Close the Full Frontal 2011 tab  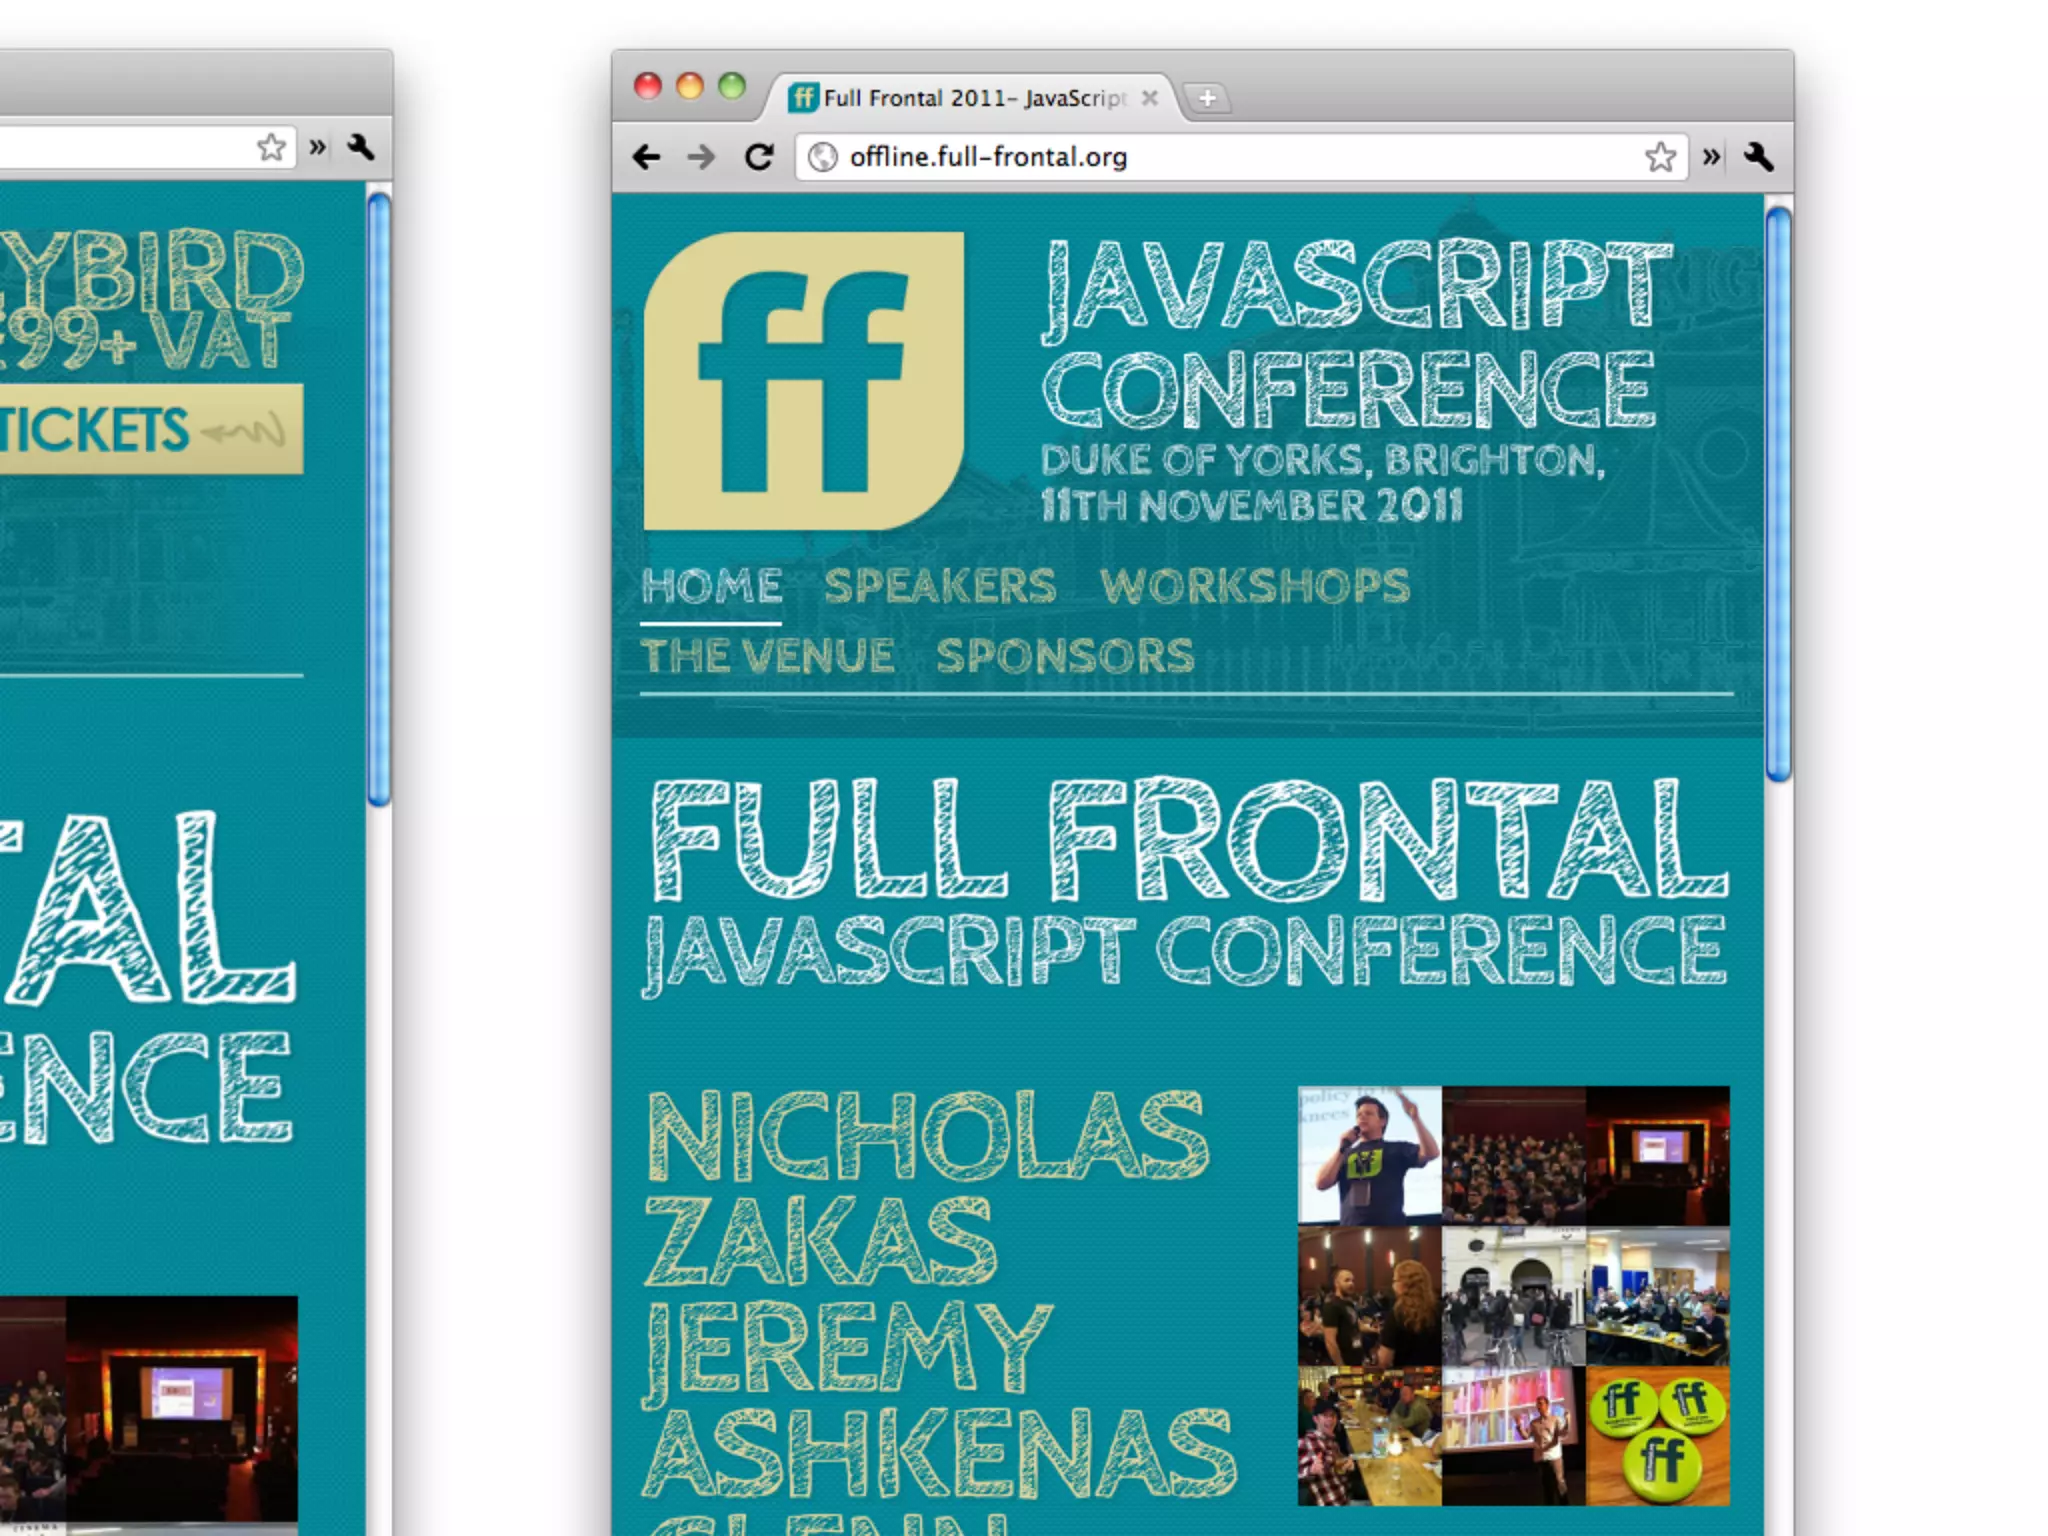pyautogui.click(x=1150, y=98)
